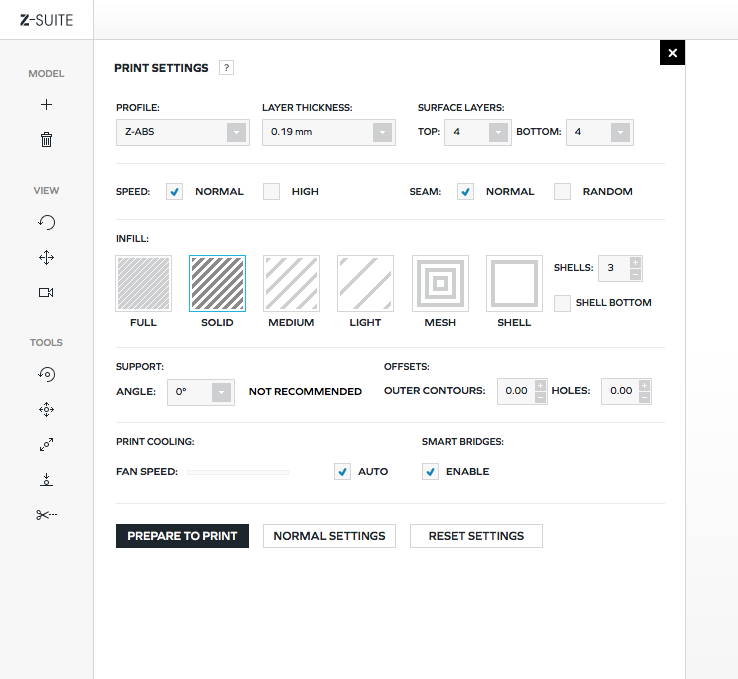Viewport: 738px width, 679px height.
Task: Click the delete model trash icon
Action: (x=46, y=140)
